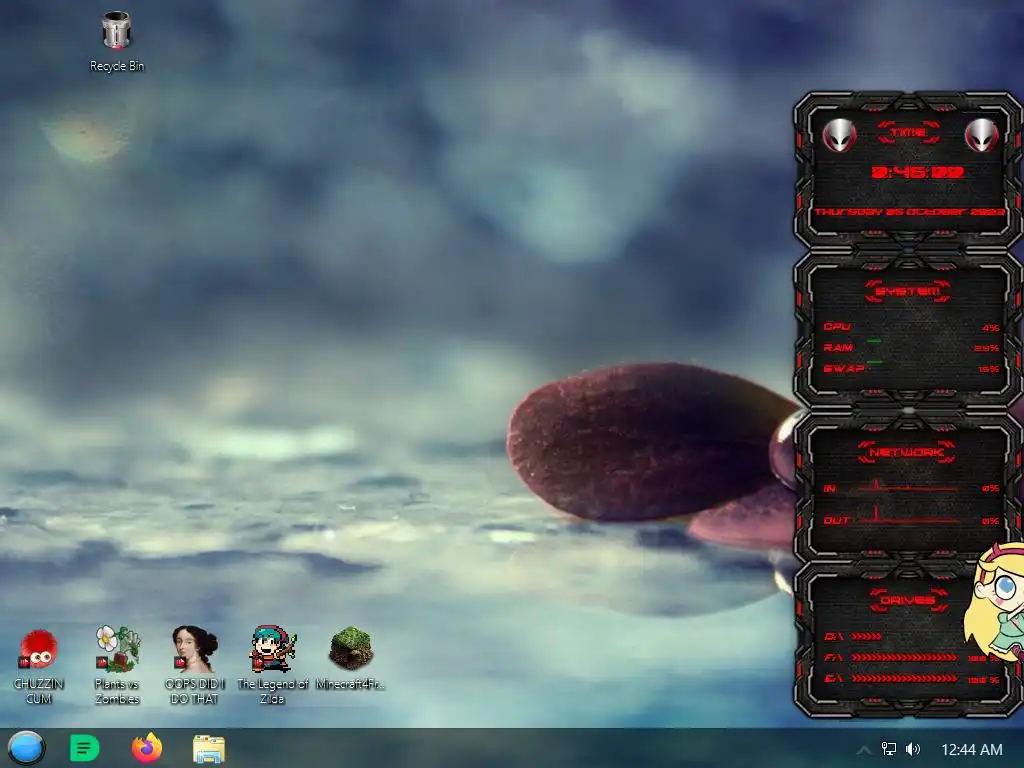Click the CPU label in System widget
This screenshot has height=768, width=1024.
[837, 327]
